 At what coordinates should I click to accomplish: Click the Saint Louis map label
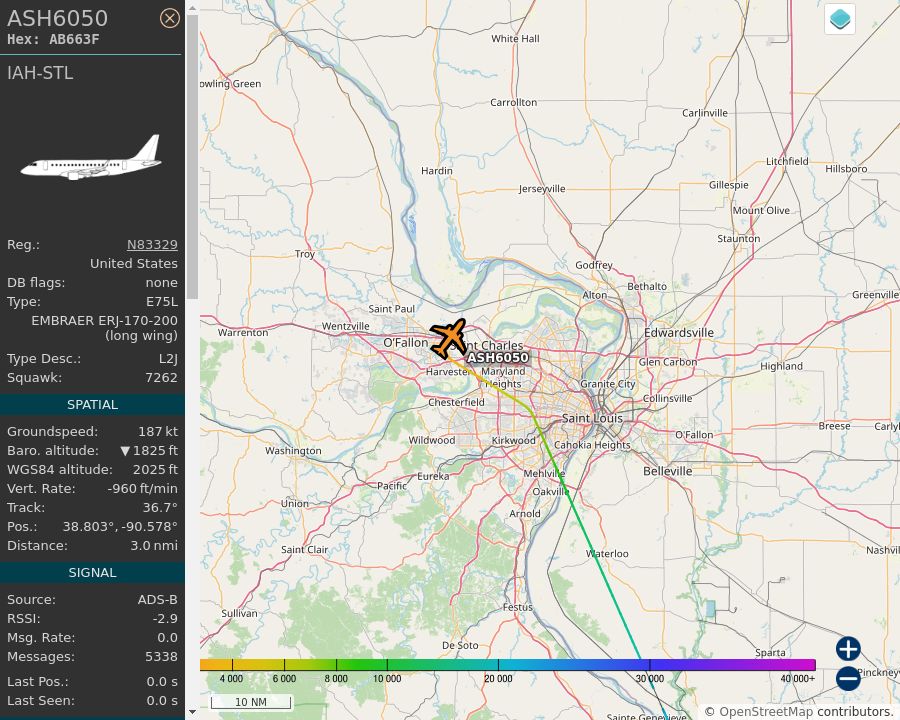(592, 418)
